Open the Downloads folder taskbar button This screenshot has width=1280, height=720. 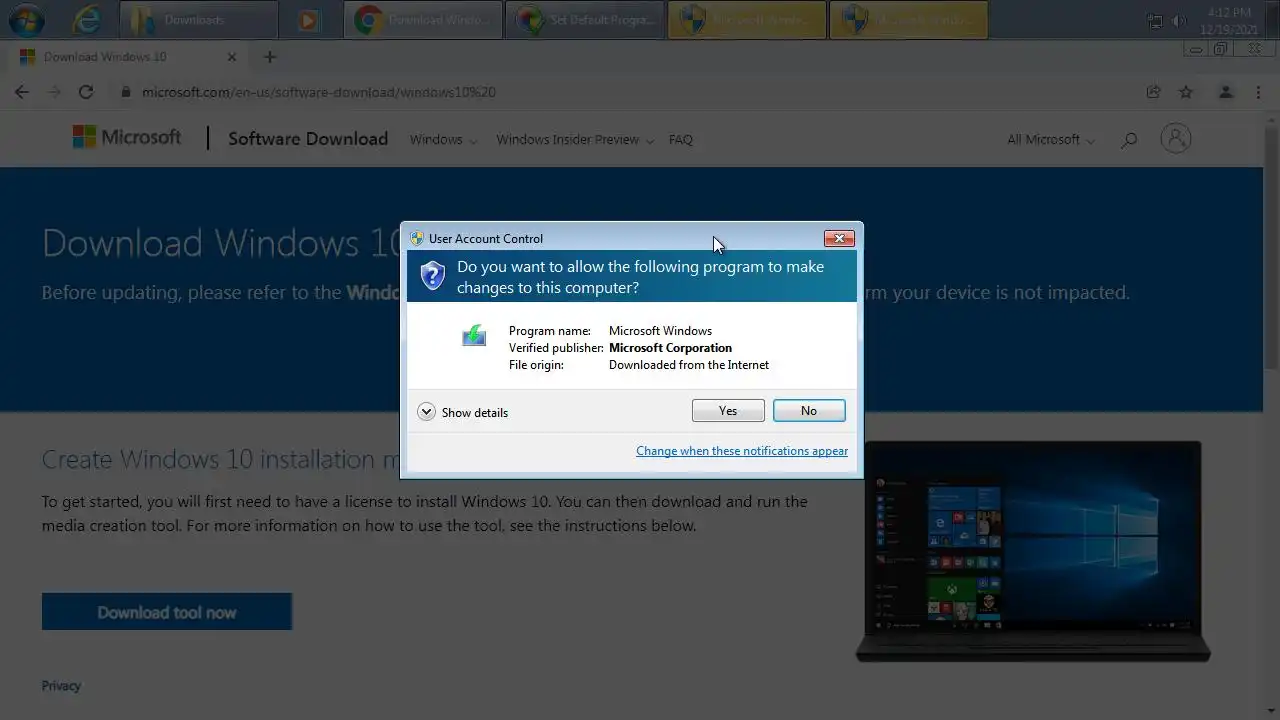click(199, 19)
